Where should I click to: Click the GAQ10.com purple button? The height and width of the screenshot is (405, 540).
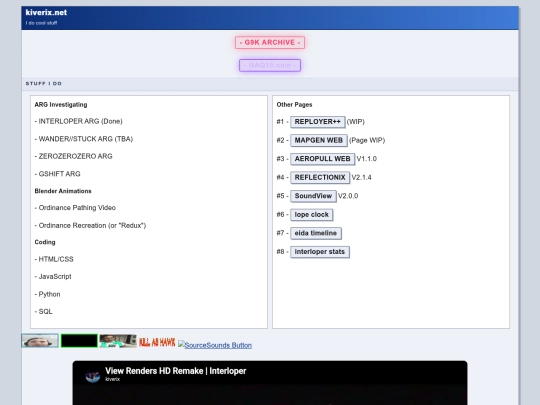click(x=270, y=65)
